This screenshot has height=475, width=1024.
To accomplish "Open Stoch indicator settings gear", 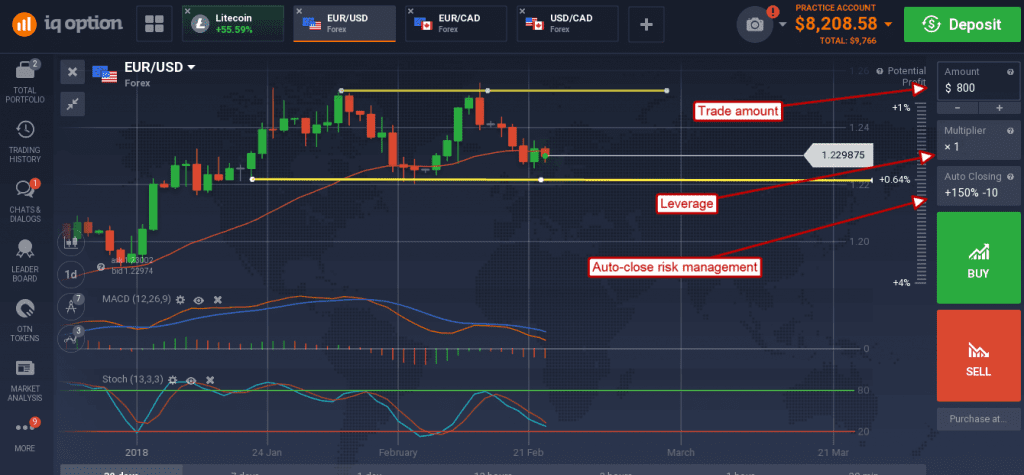I will pyautogui.click(x=172, y=380).
